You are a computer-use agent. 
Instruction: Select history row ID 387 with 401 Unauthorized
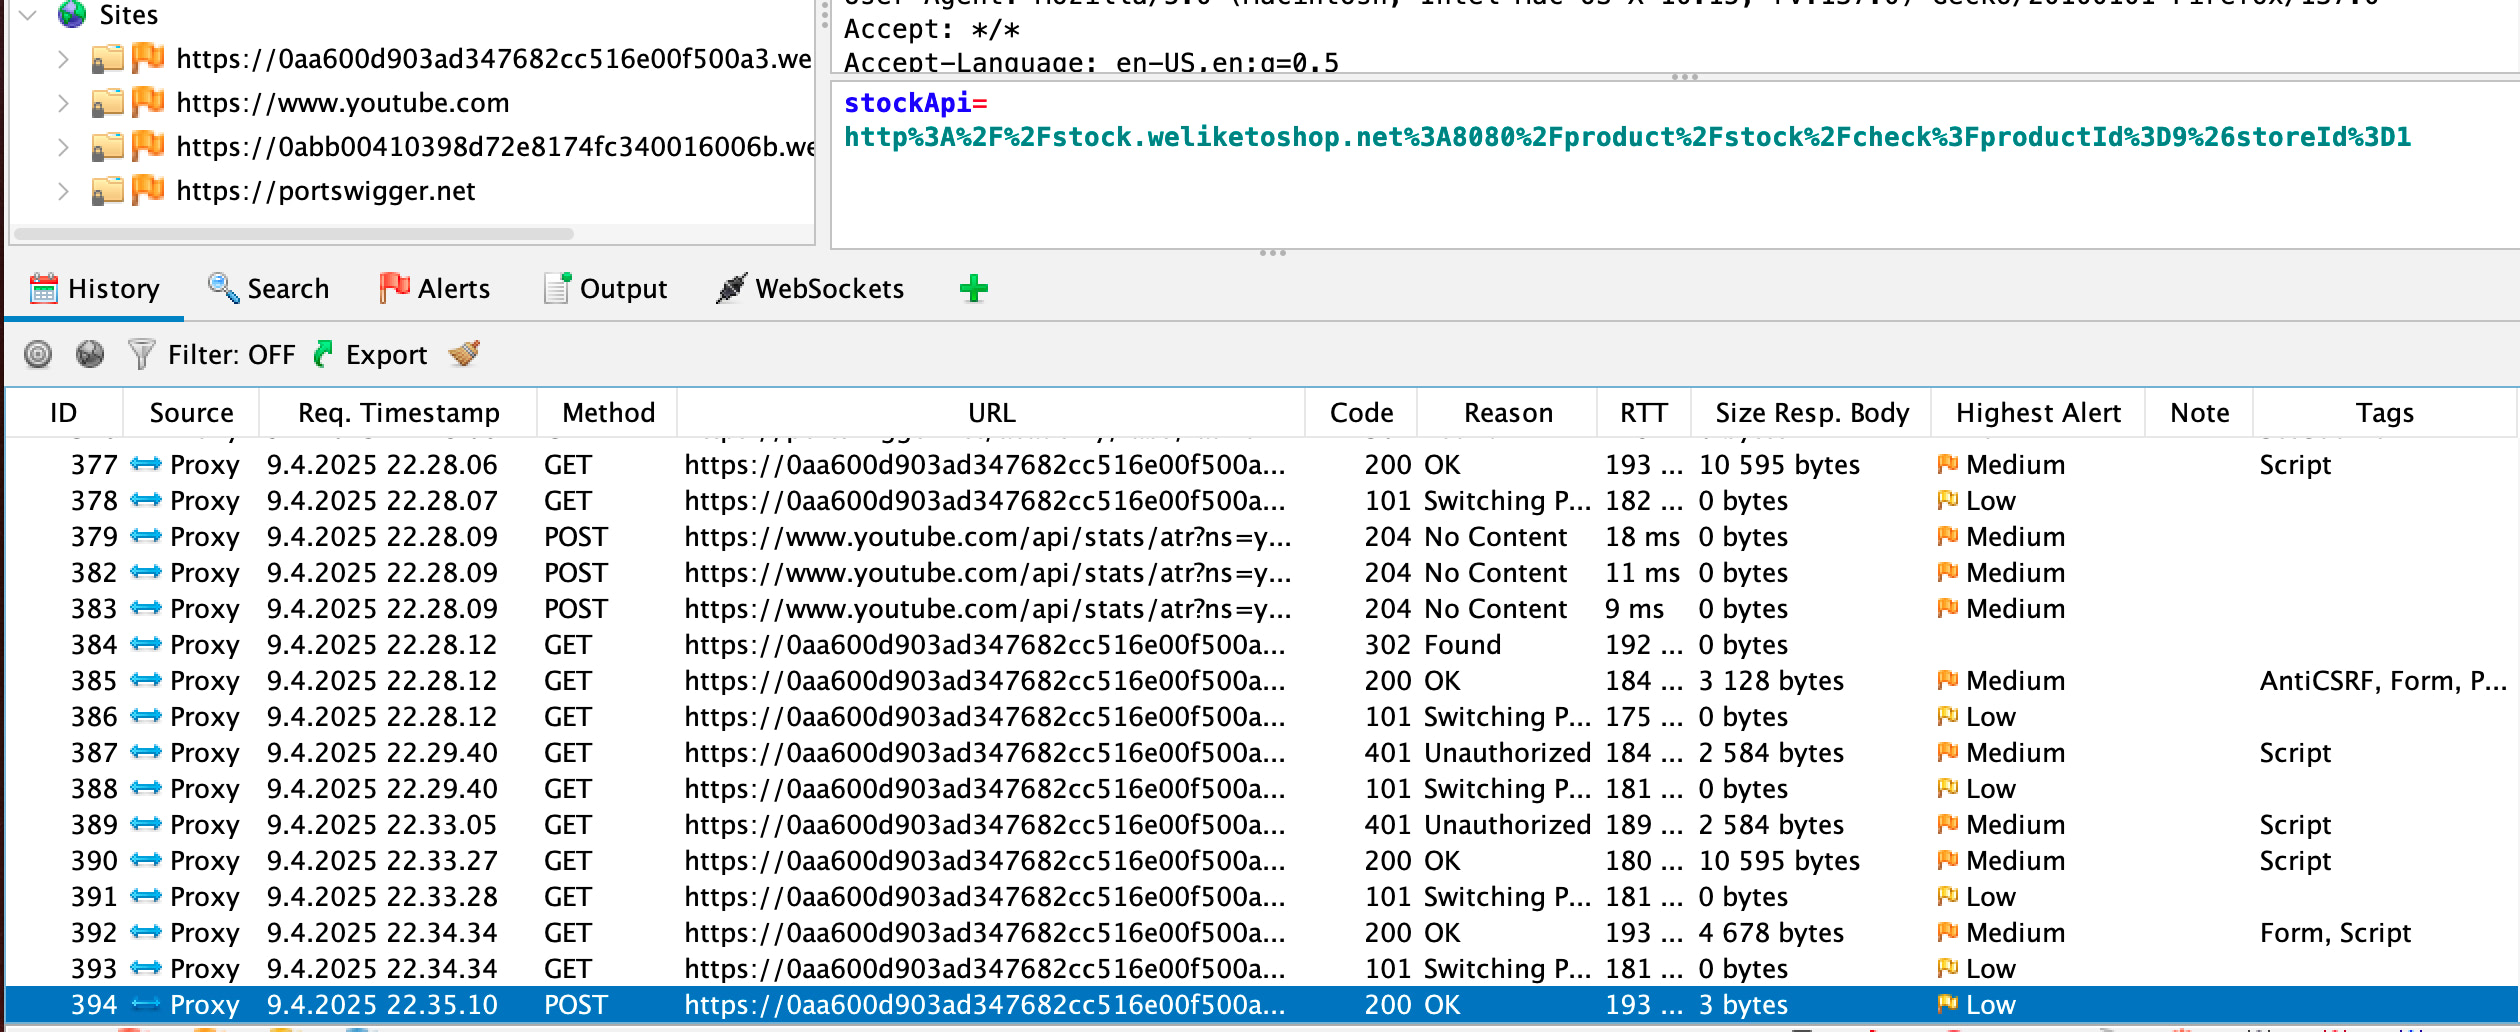700,753
